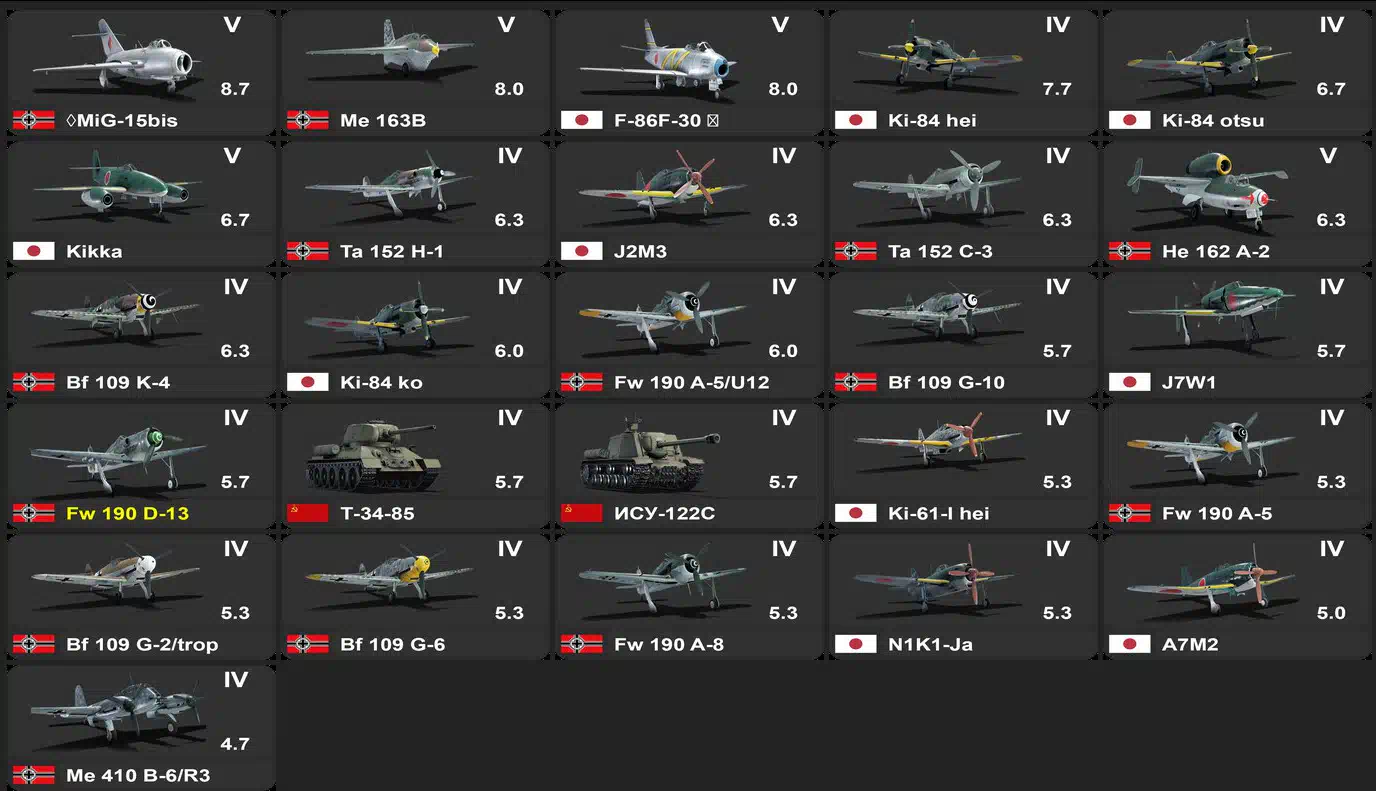The image size is (1376, 791).
Task: Select the T-34-85 tank icon
Action: click(x=373, y=457)
